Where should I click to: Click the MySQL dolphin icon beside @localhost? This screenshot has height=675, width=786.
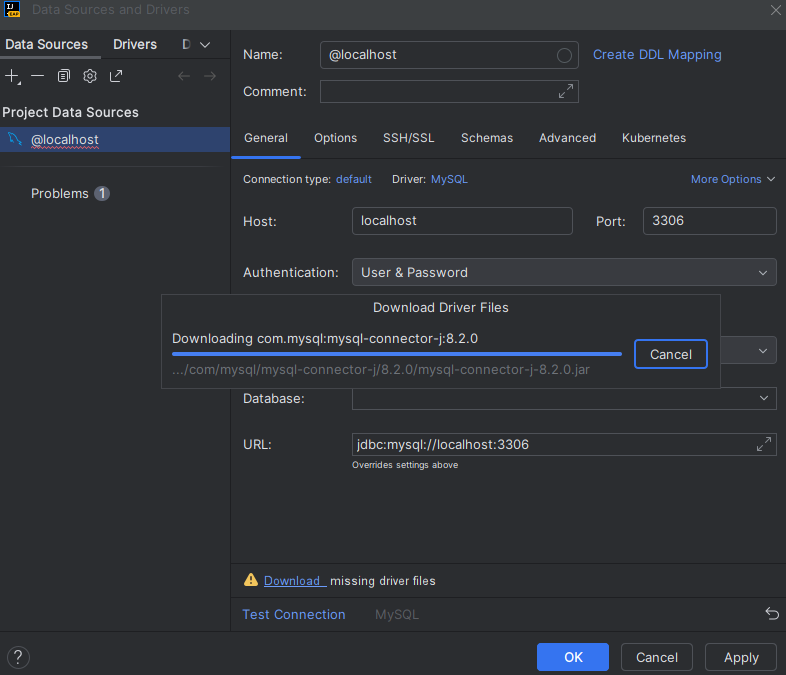click(x=16, y=139)
